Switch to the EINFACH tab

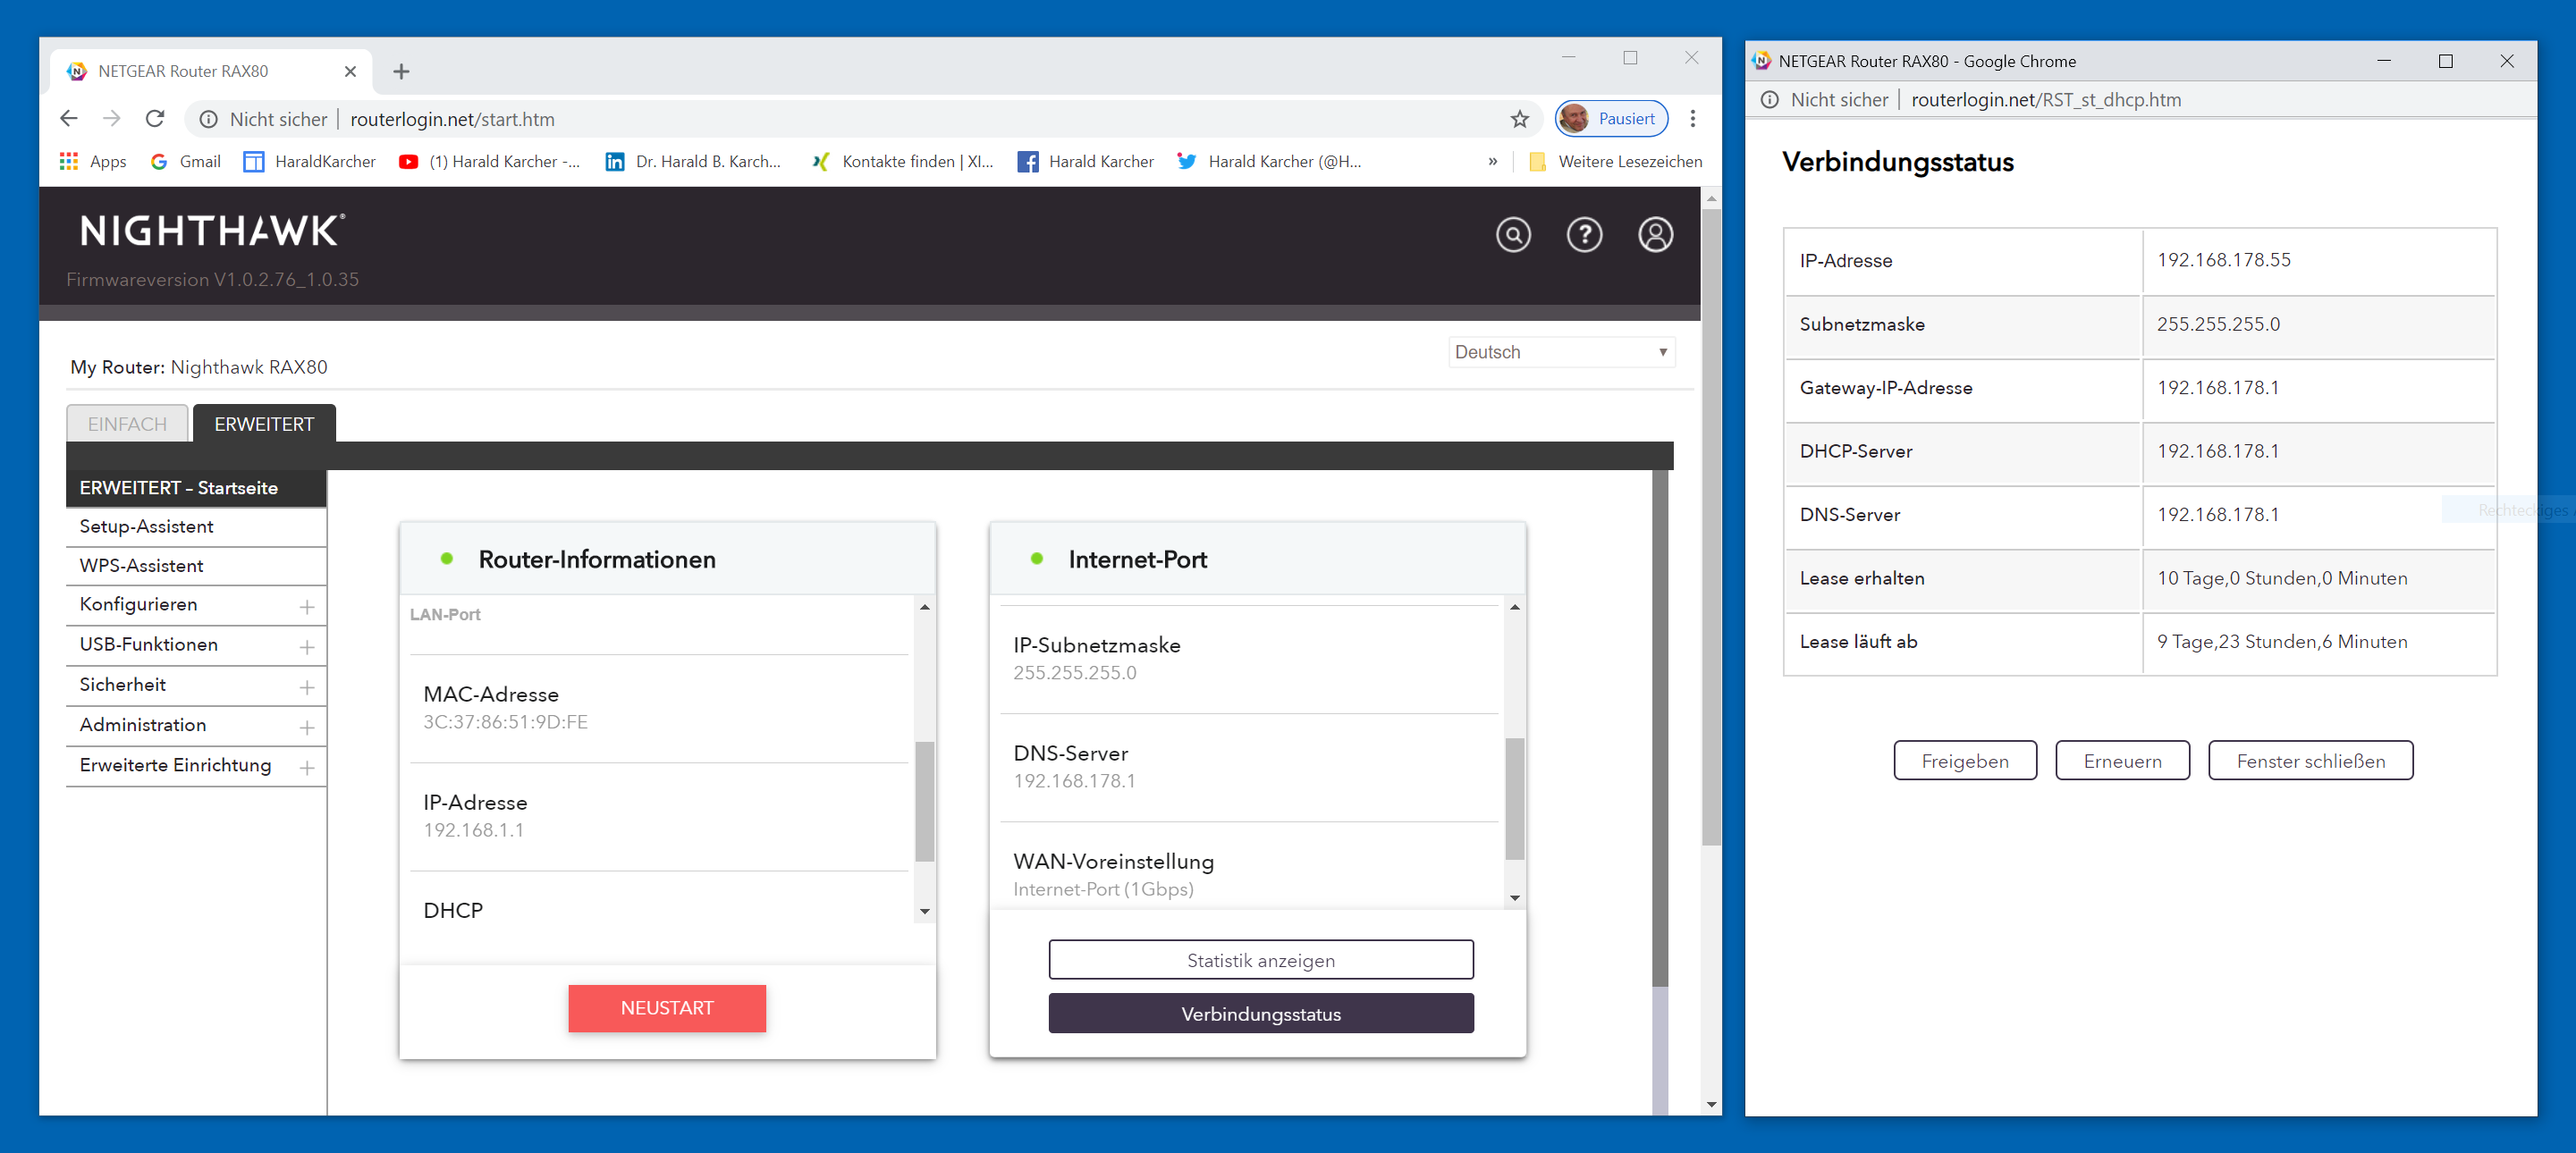(x=127, y=424)
